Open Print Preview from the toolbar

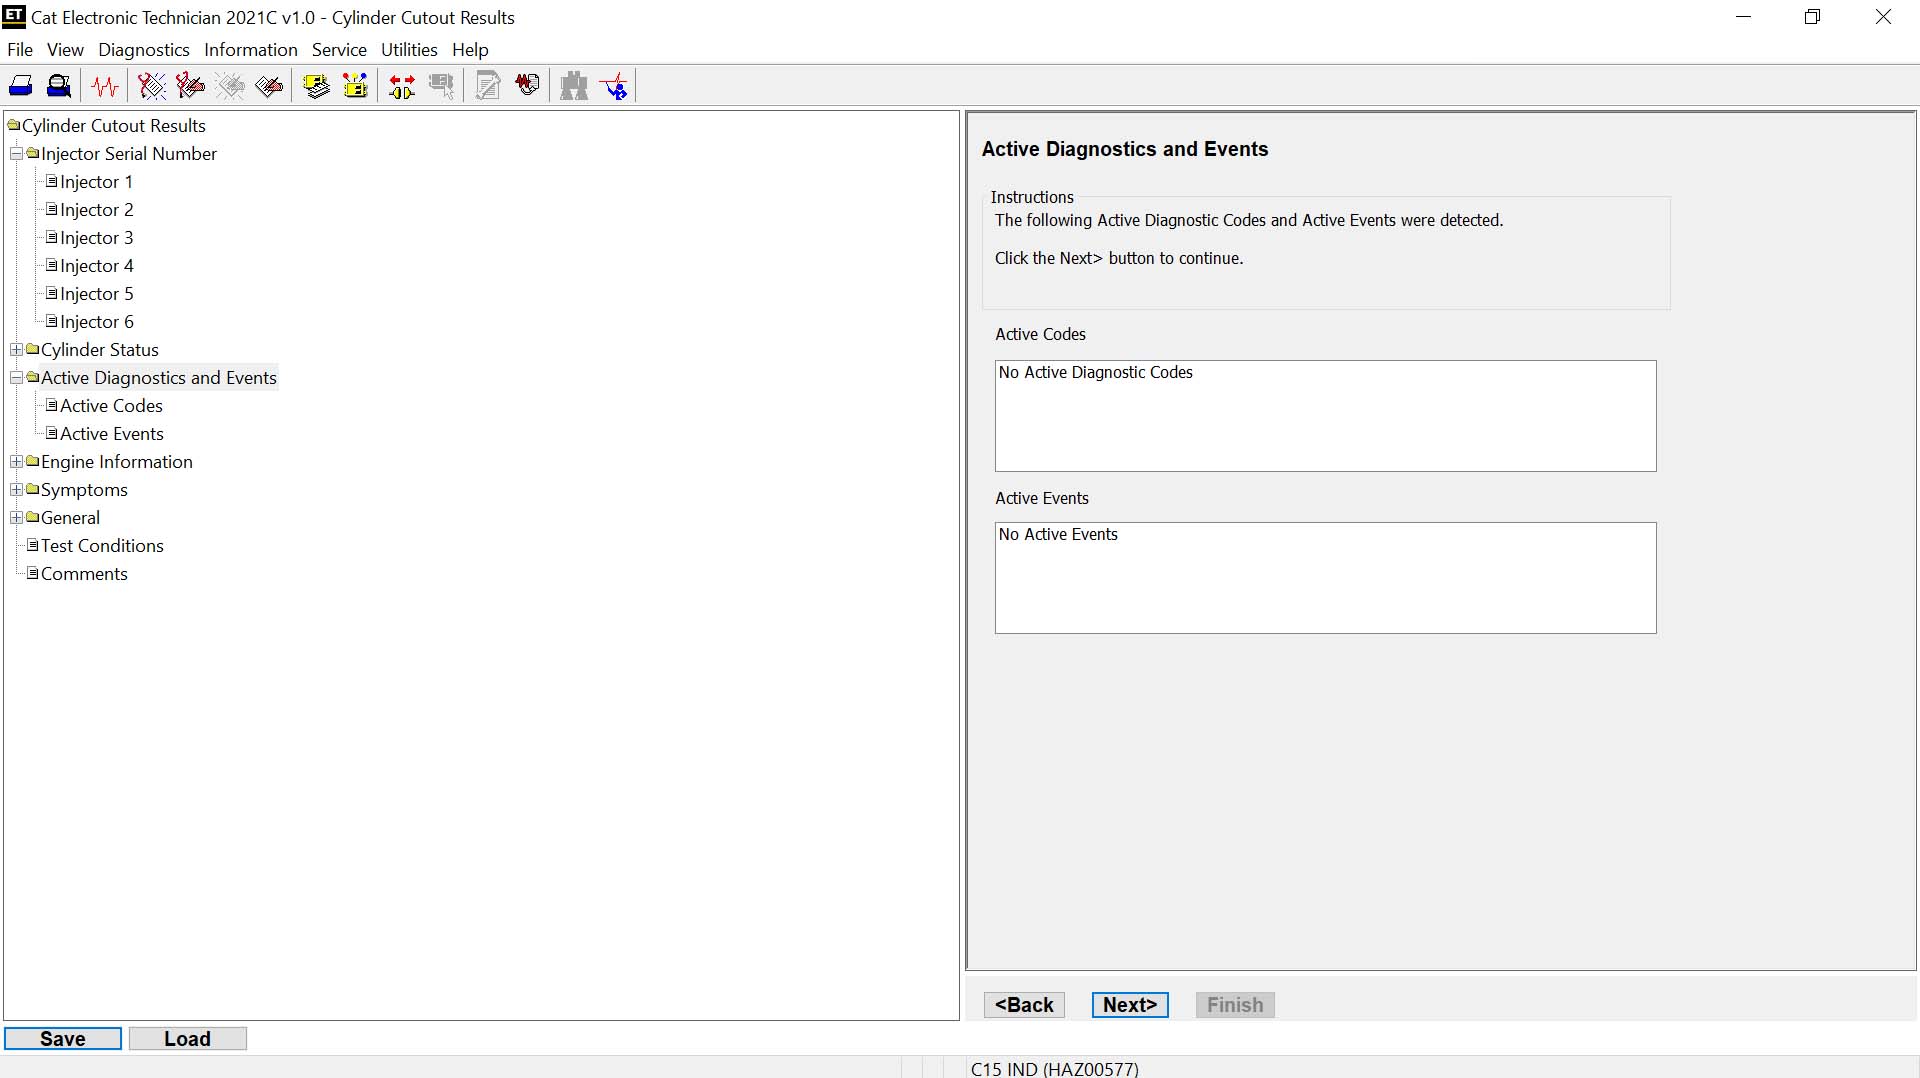click(x=59, y=86)
